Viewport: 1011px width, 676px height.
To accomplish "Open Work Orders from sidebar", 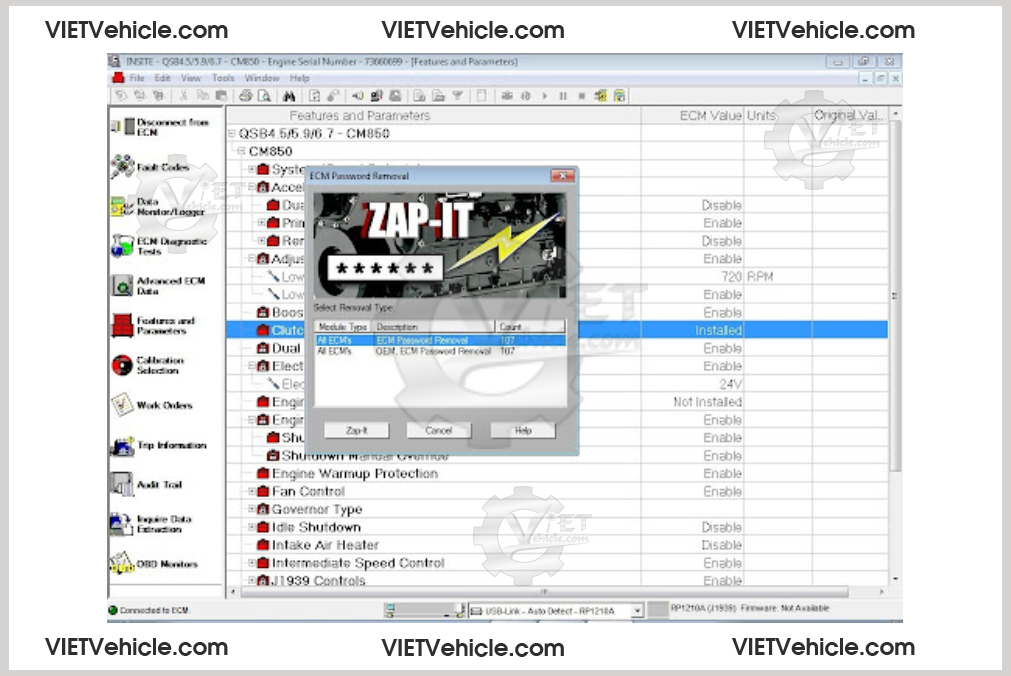I will (122, 405).
